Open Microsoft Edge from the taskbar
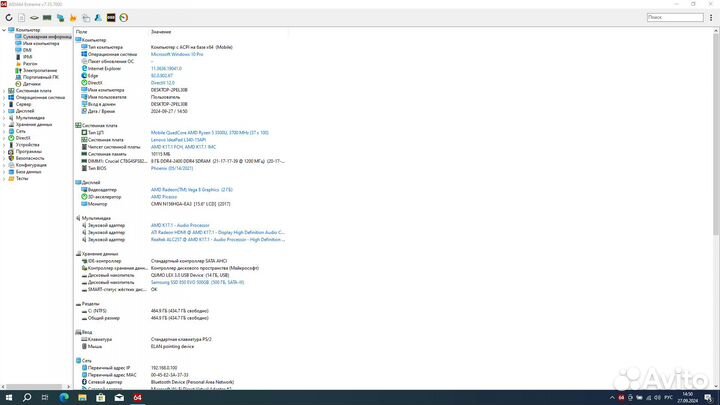The image size is (720, 405). pos(64,398)
